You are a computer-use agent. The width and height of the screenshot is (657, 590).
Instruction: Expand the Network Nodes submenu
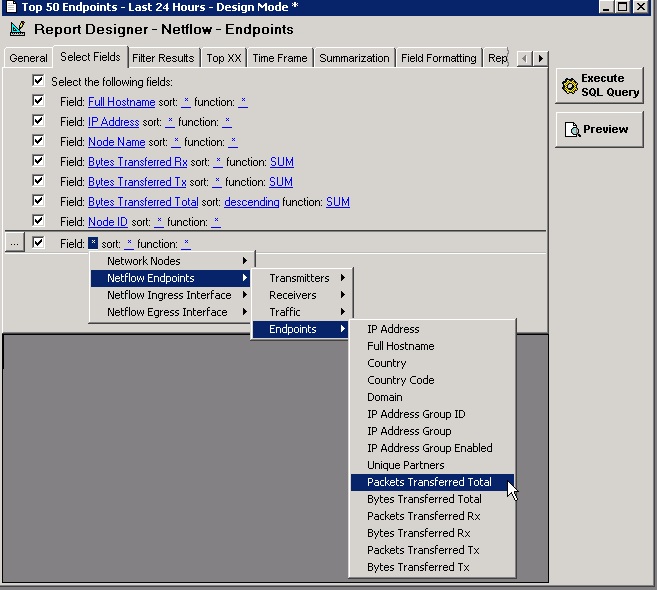tap(171, 261)
